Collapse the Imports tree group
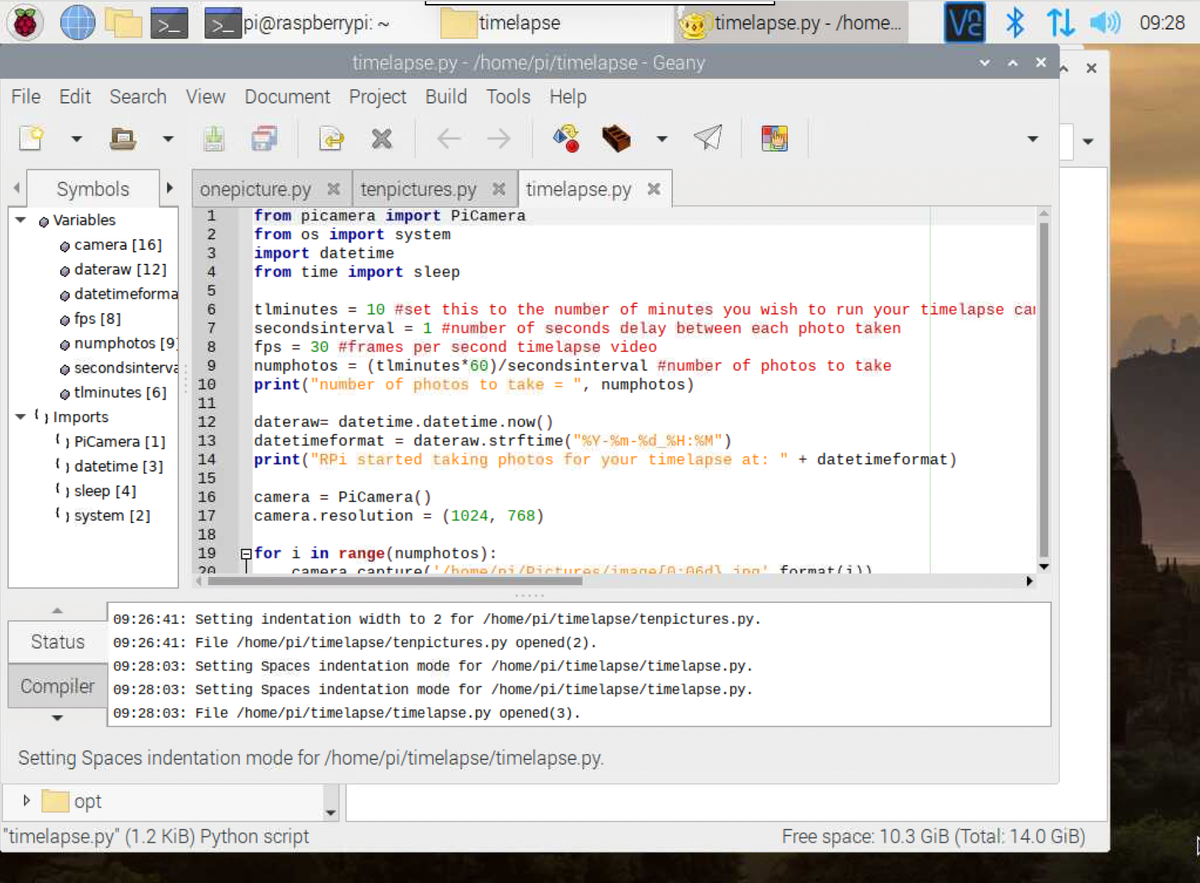 point(20,417)
